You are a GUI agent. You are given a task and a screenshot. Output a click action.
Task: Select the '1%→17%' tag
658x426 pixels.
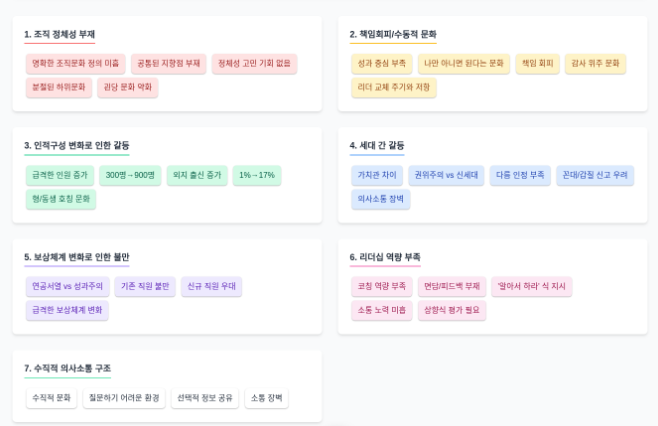256,175
